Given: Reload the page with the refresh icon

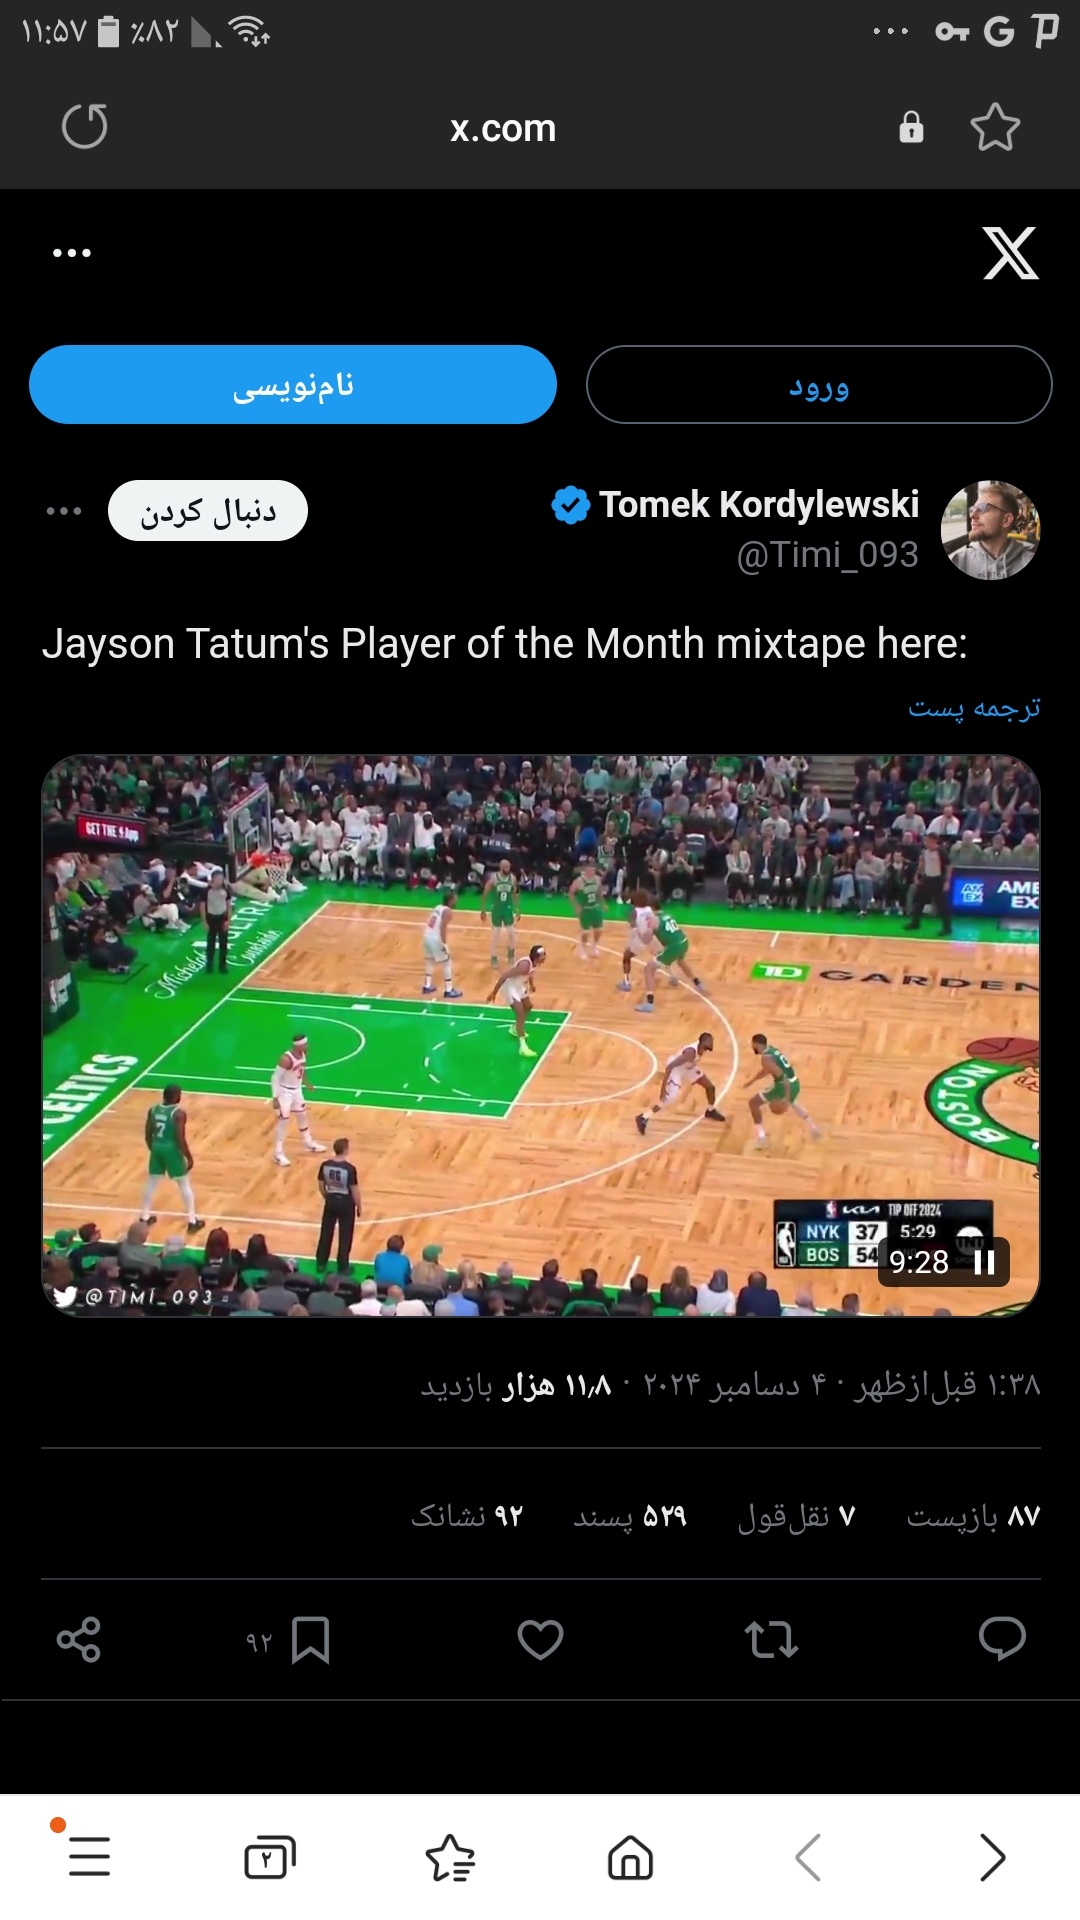Looking at the screenshot, I should click(x=85, y=127).
